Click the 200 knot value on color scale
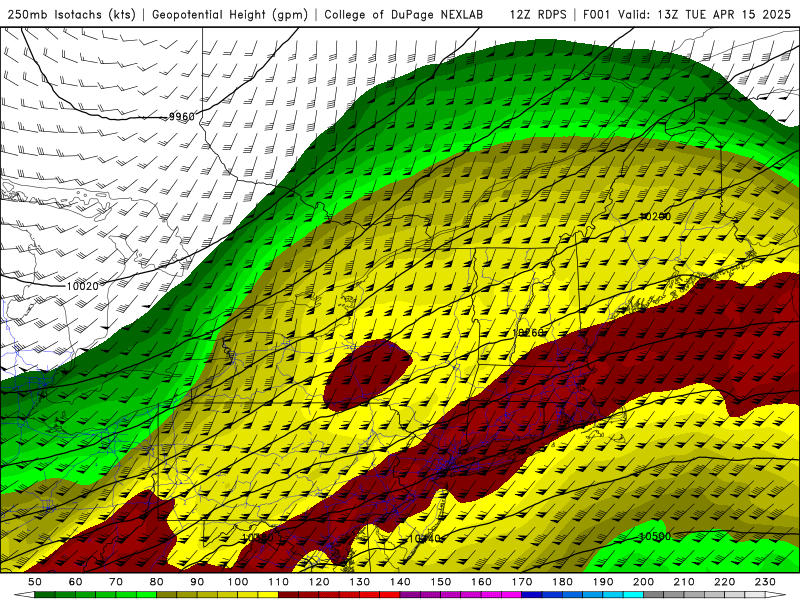This screenshot has height=600, width=800. tap(643, 582)
